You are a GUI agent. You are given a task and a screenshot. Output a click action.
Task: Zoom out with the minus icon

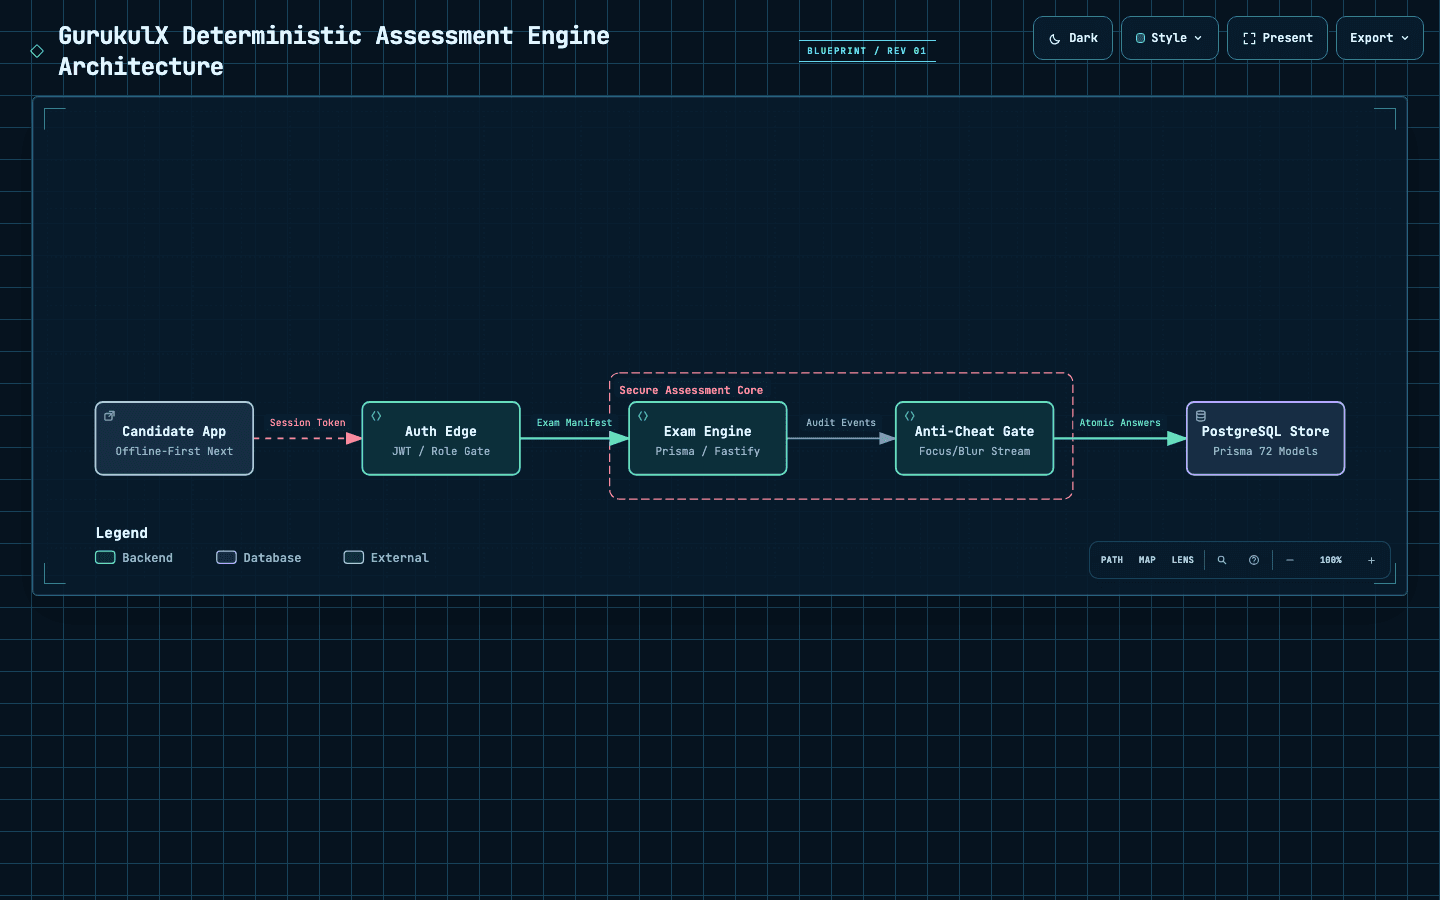pos(1290,560)
